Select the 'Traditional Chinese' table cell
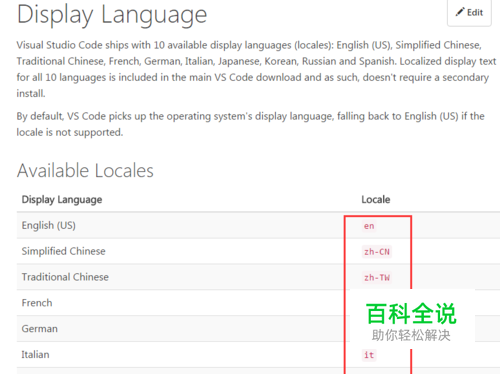The height and width of the screenshot is (374, 500). click(65, 277)
